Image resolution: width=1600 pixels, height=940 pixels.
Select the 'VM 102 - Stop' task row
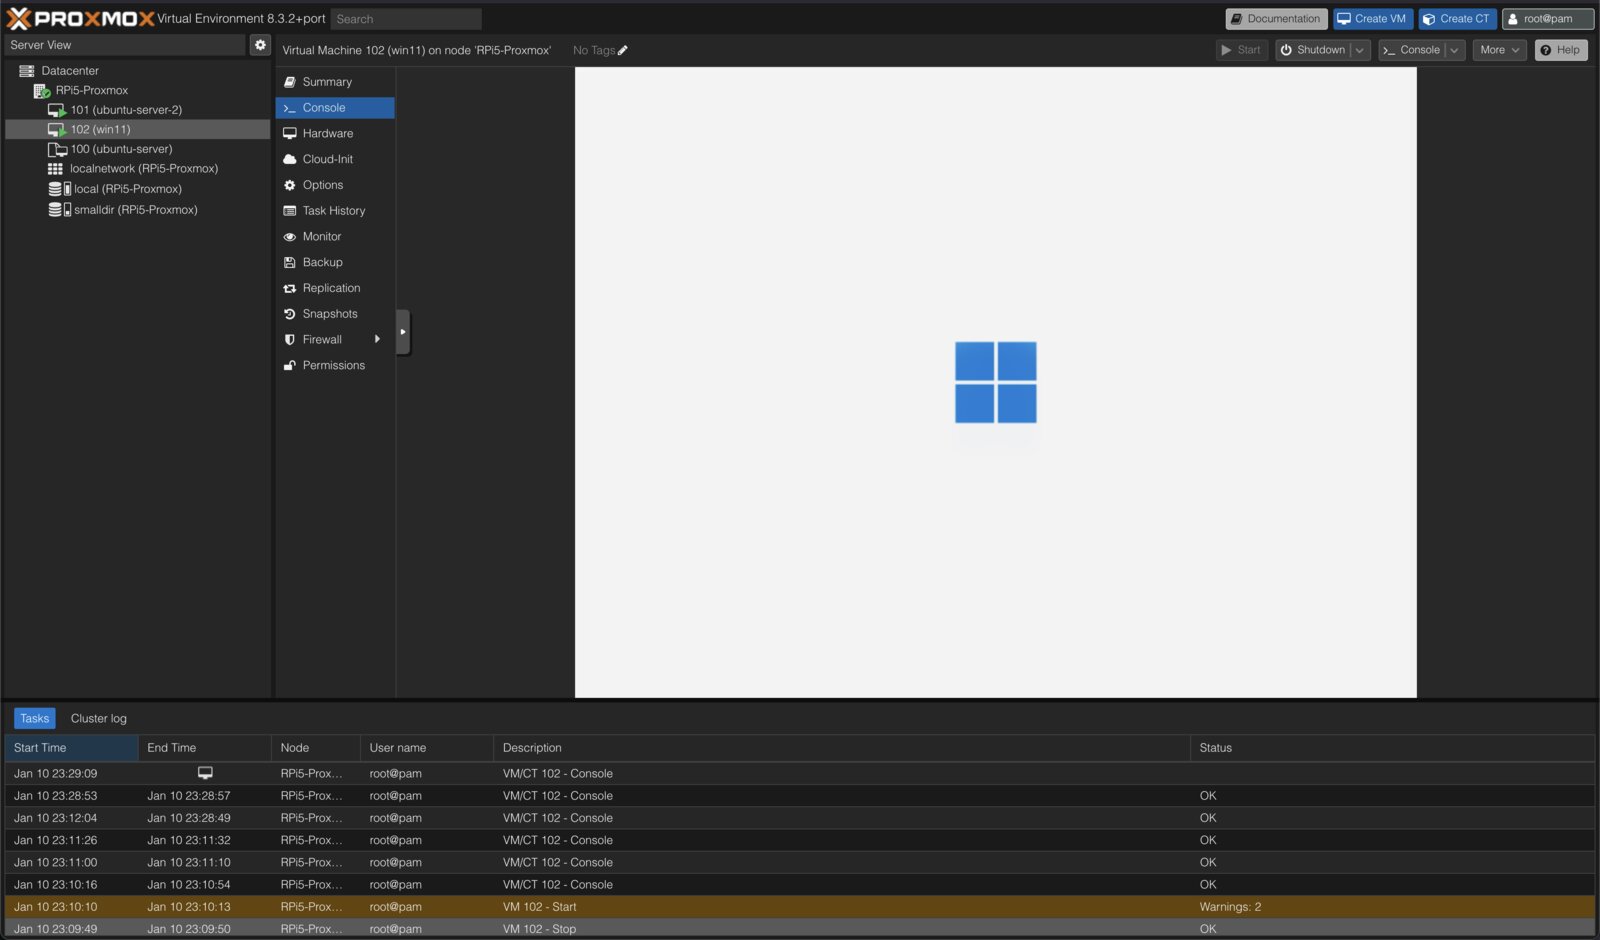point(799,929)
